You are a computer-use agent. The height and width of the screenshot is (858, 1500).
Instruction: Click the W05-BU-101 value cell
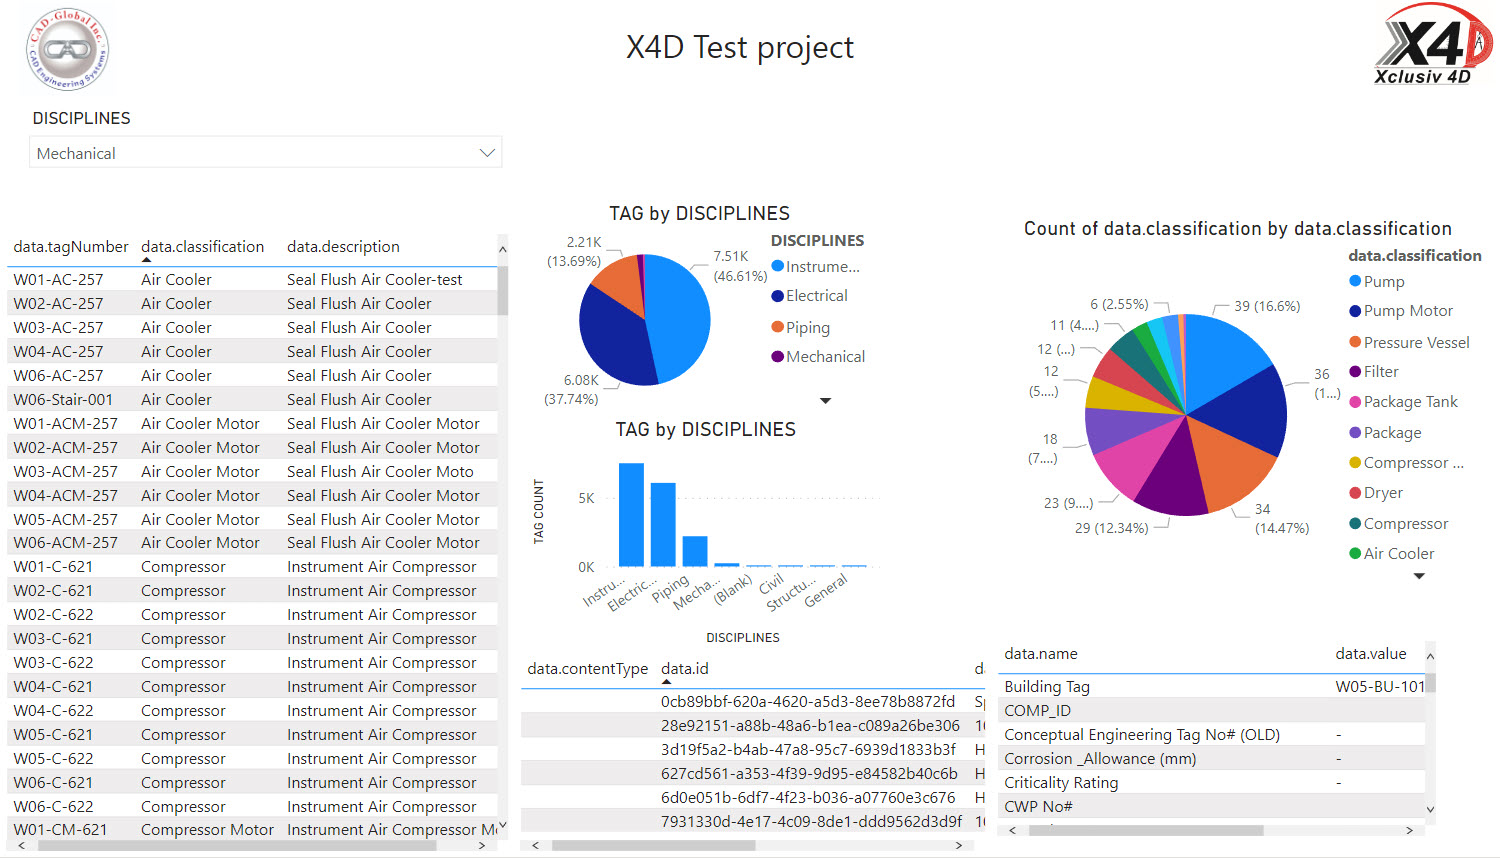pyautogui.click(x=1380, y=687)
